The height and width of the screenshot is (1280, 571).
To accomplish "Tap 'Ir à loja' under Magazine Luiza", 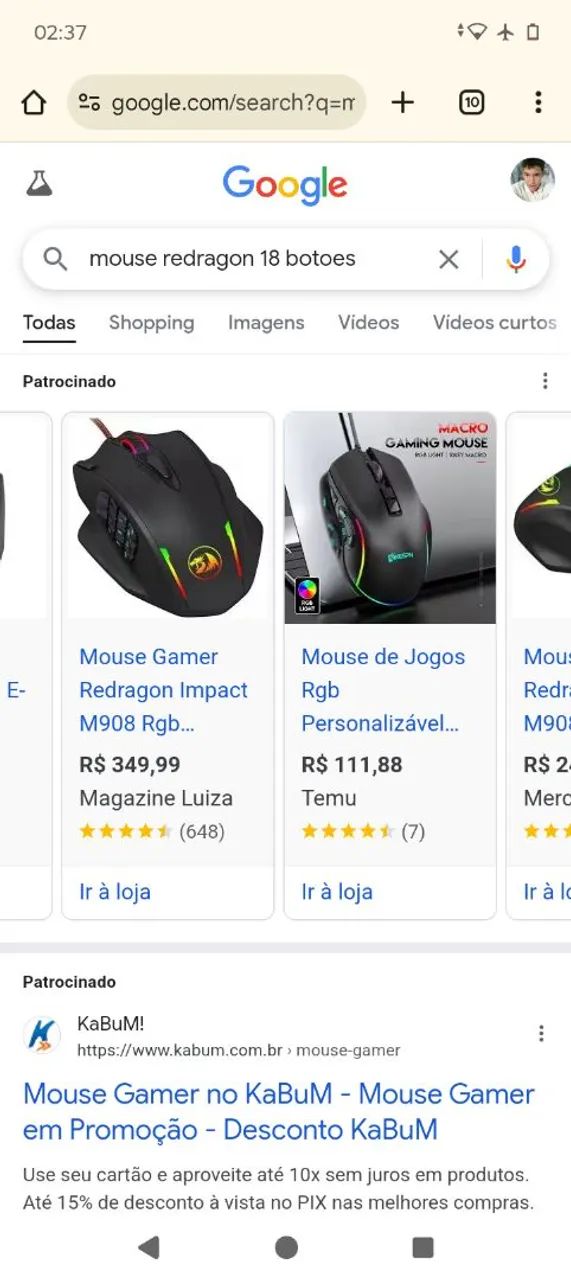I will point(115,891).
